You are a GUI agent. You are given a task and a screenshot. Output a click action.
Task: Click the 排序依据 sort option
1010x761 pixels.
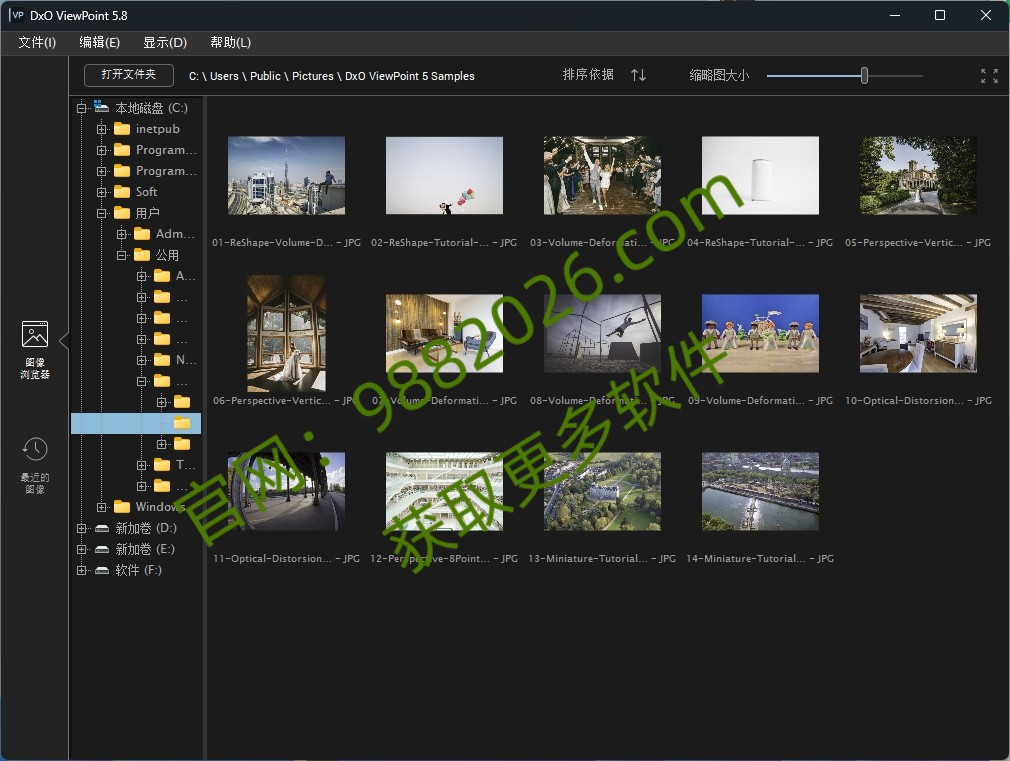[588, 75]
